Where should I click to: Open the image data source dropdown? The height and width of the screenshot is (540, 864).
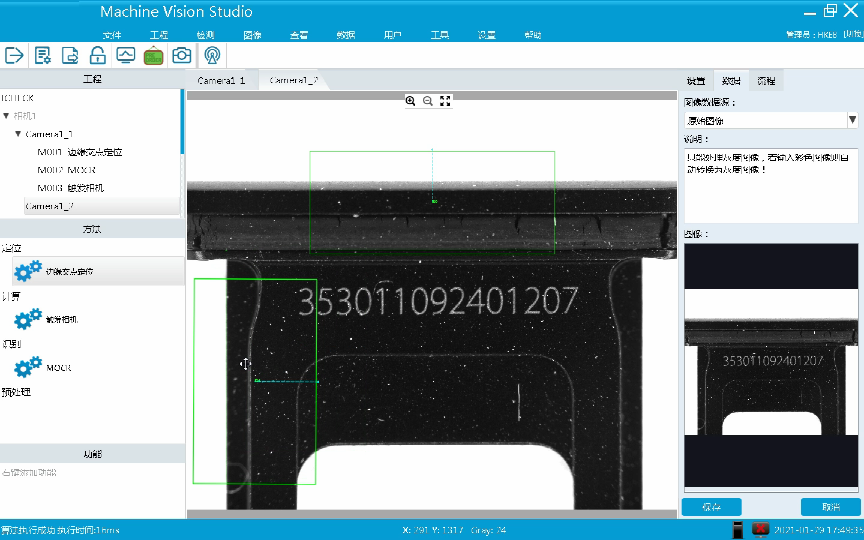point(852,120)
